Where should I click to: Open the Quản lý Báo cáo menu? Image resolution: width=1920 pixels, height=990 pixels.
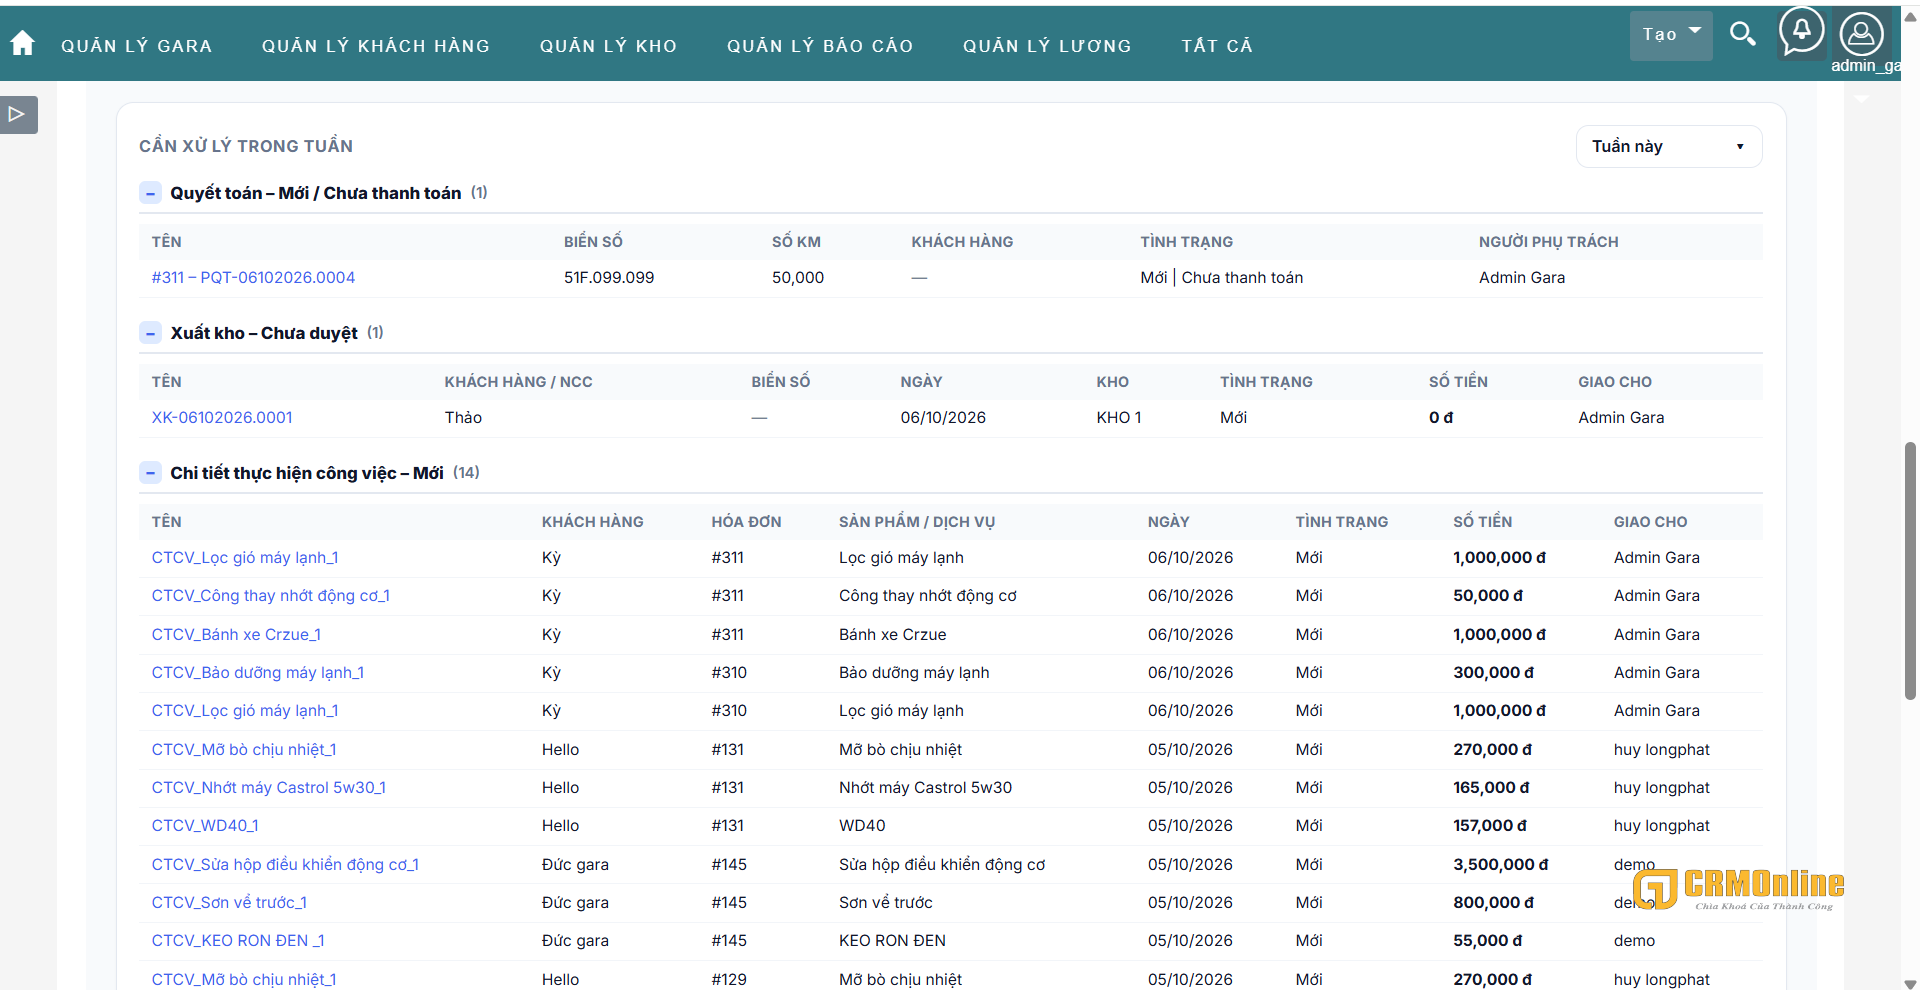pos(820,46)
